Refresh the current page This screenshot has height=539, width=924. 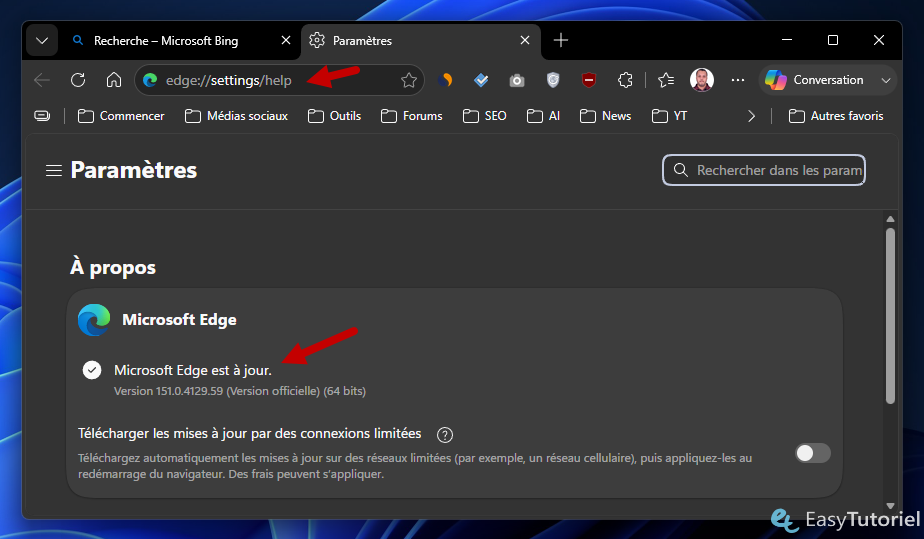tap(78, 80)
